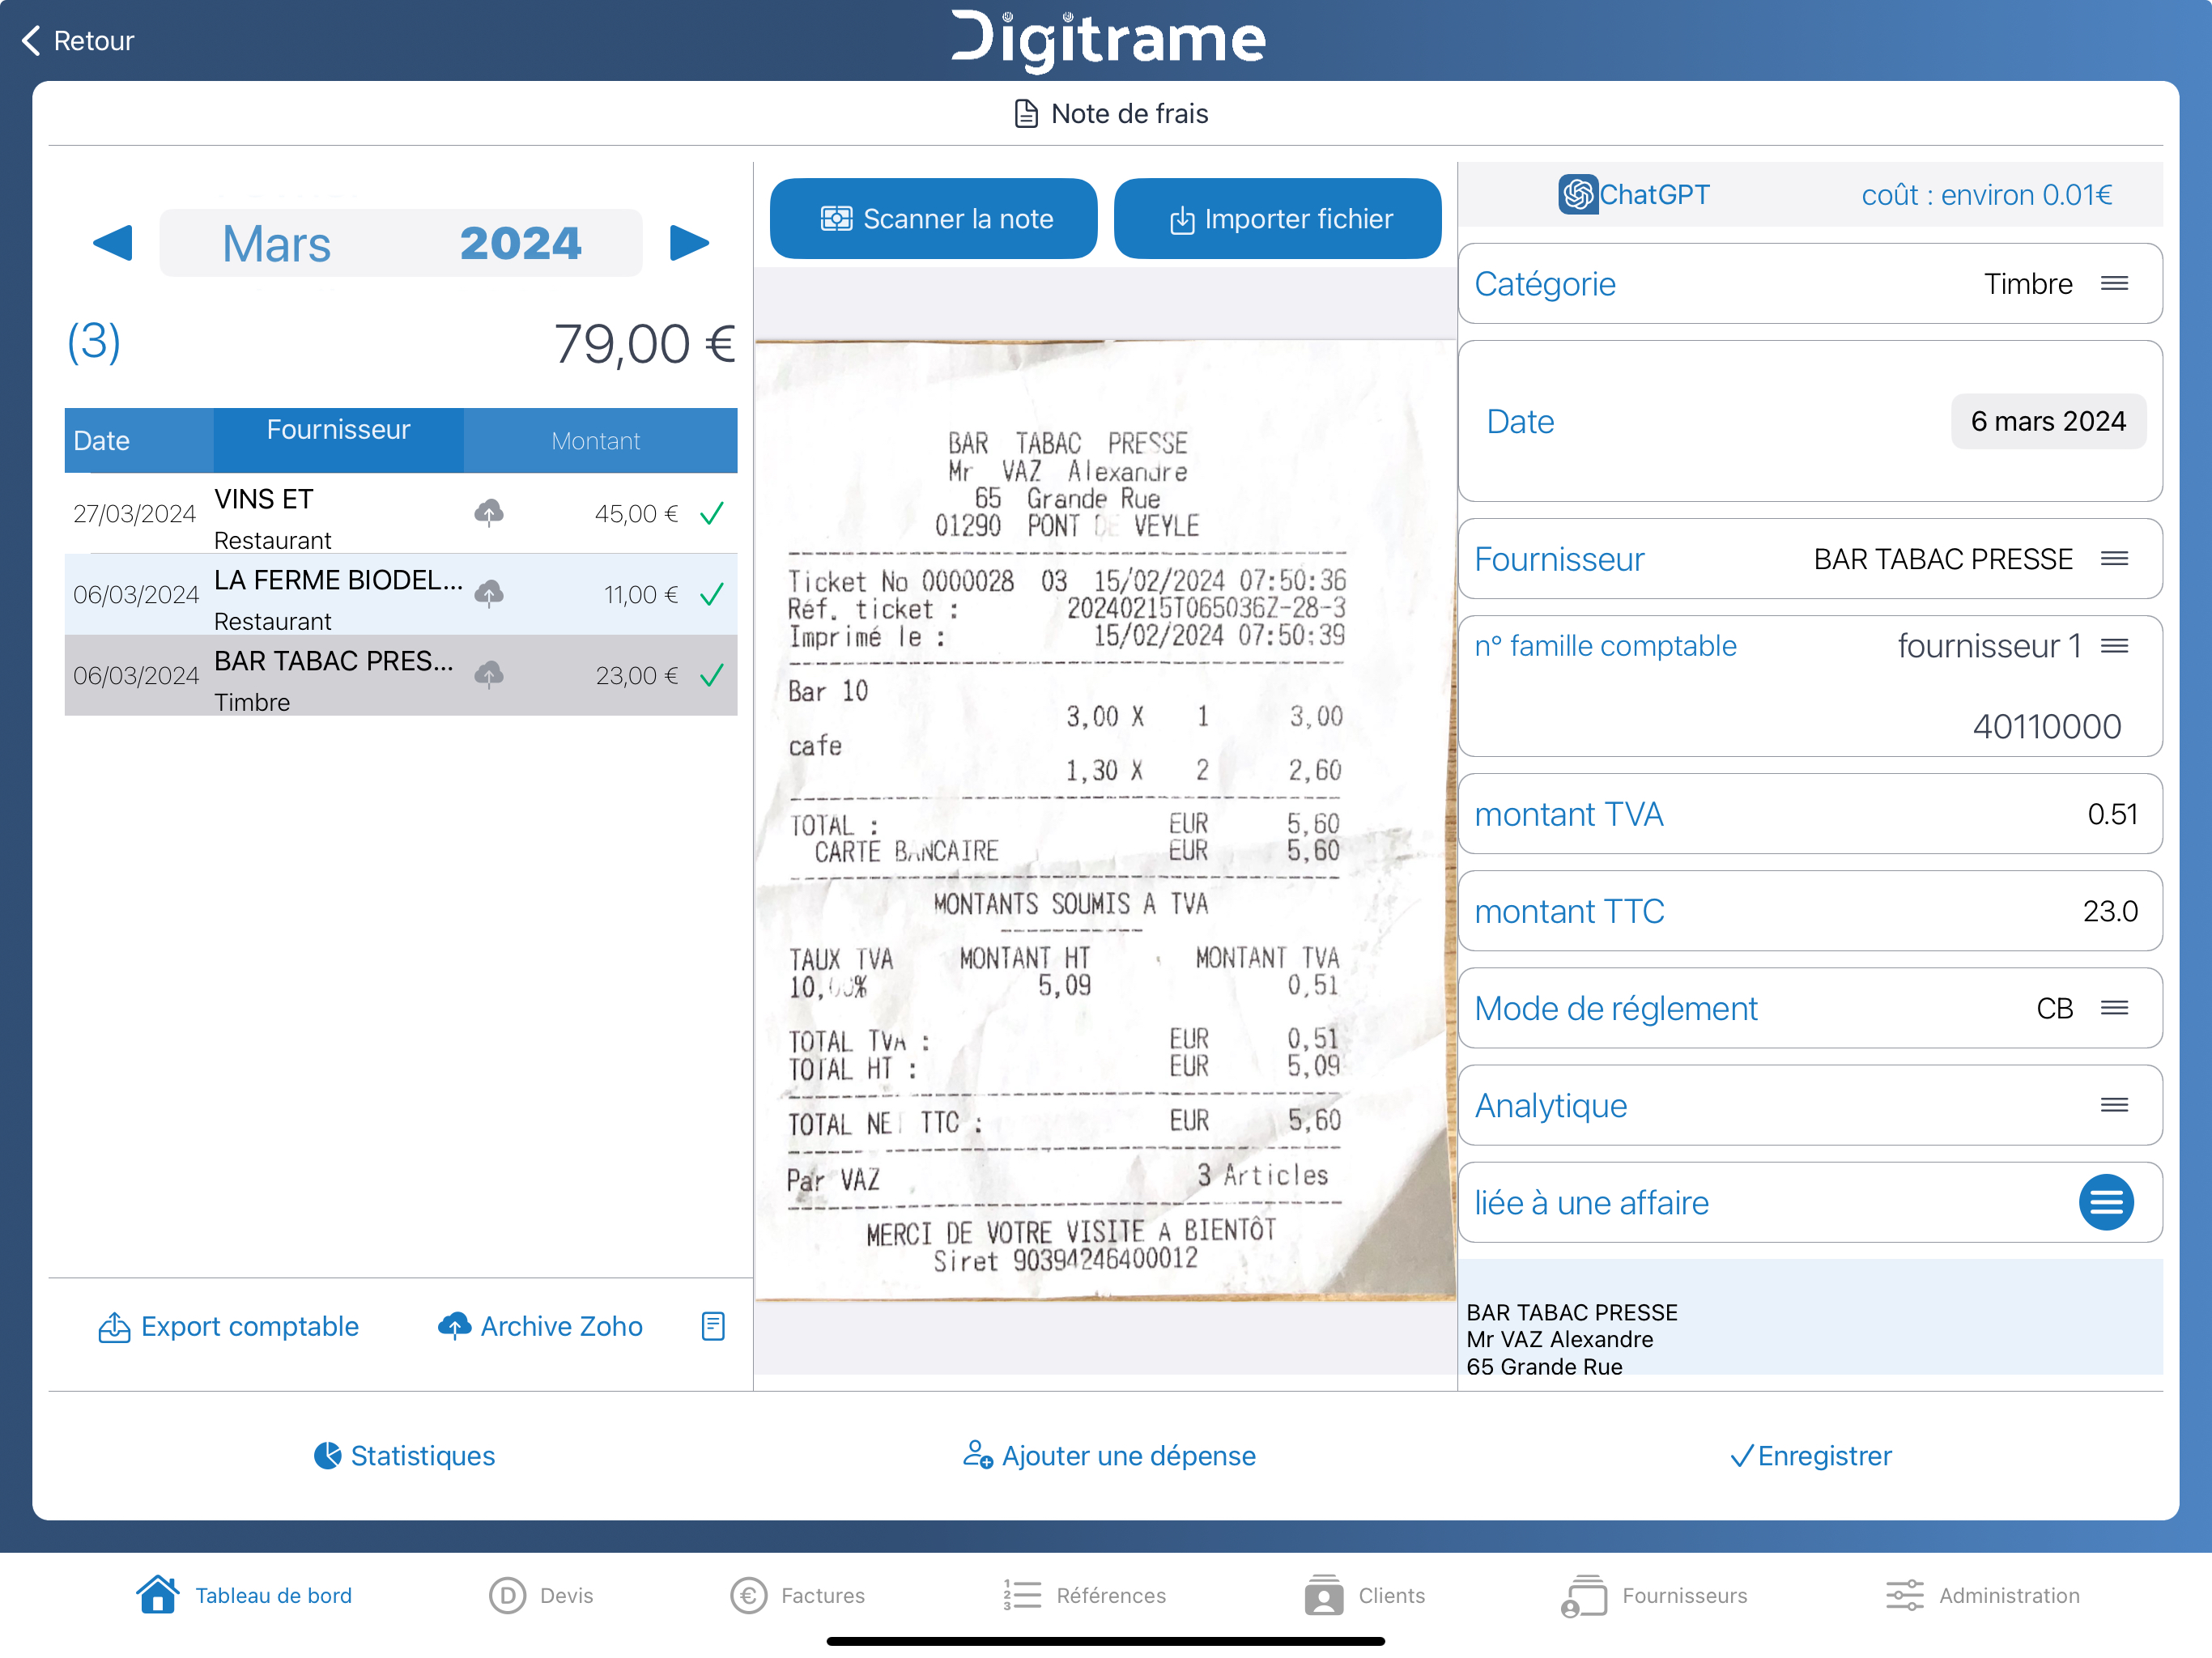Open Analytique dropdown menu icon

pos(2114,1105)
